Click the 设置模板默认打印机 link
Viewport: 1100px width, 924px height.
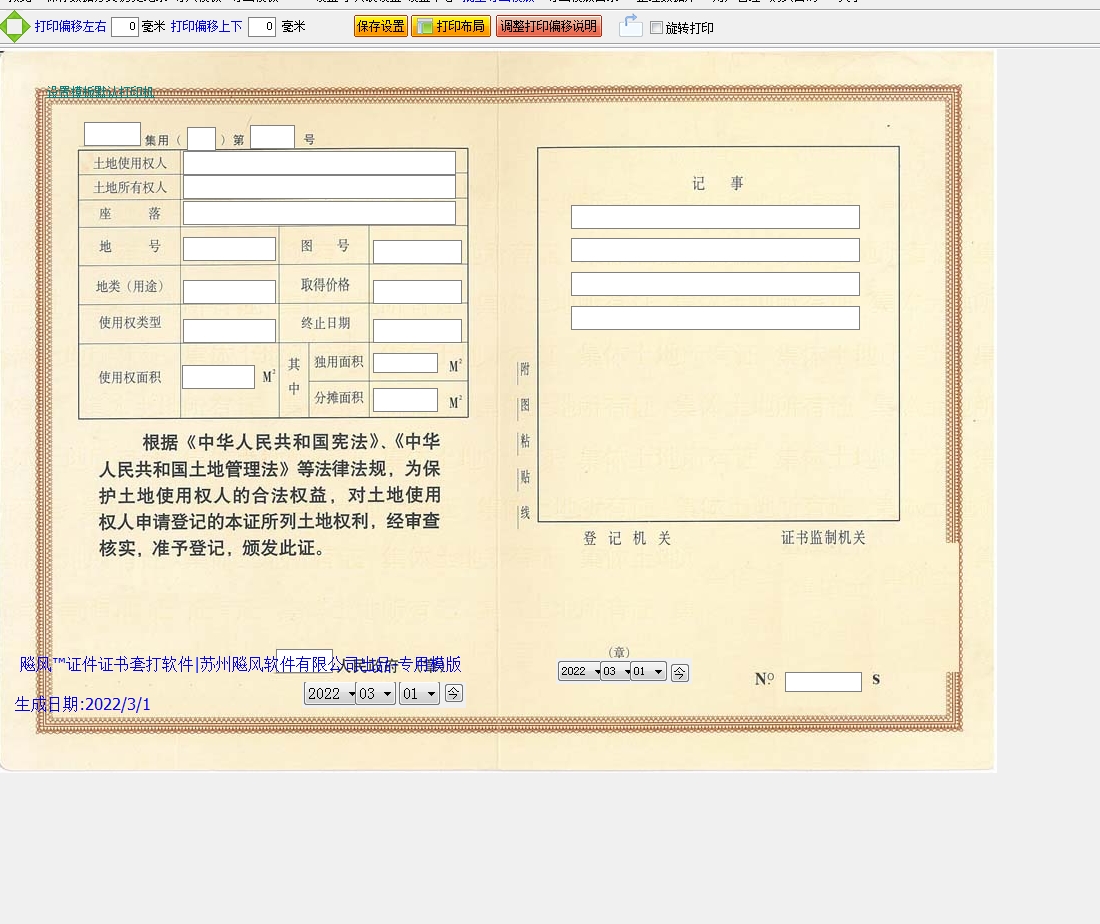(x=100, y=92)
